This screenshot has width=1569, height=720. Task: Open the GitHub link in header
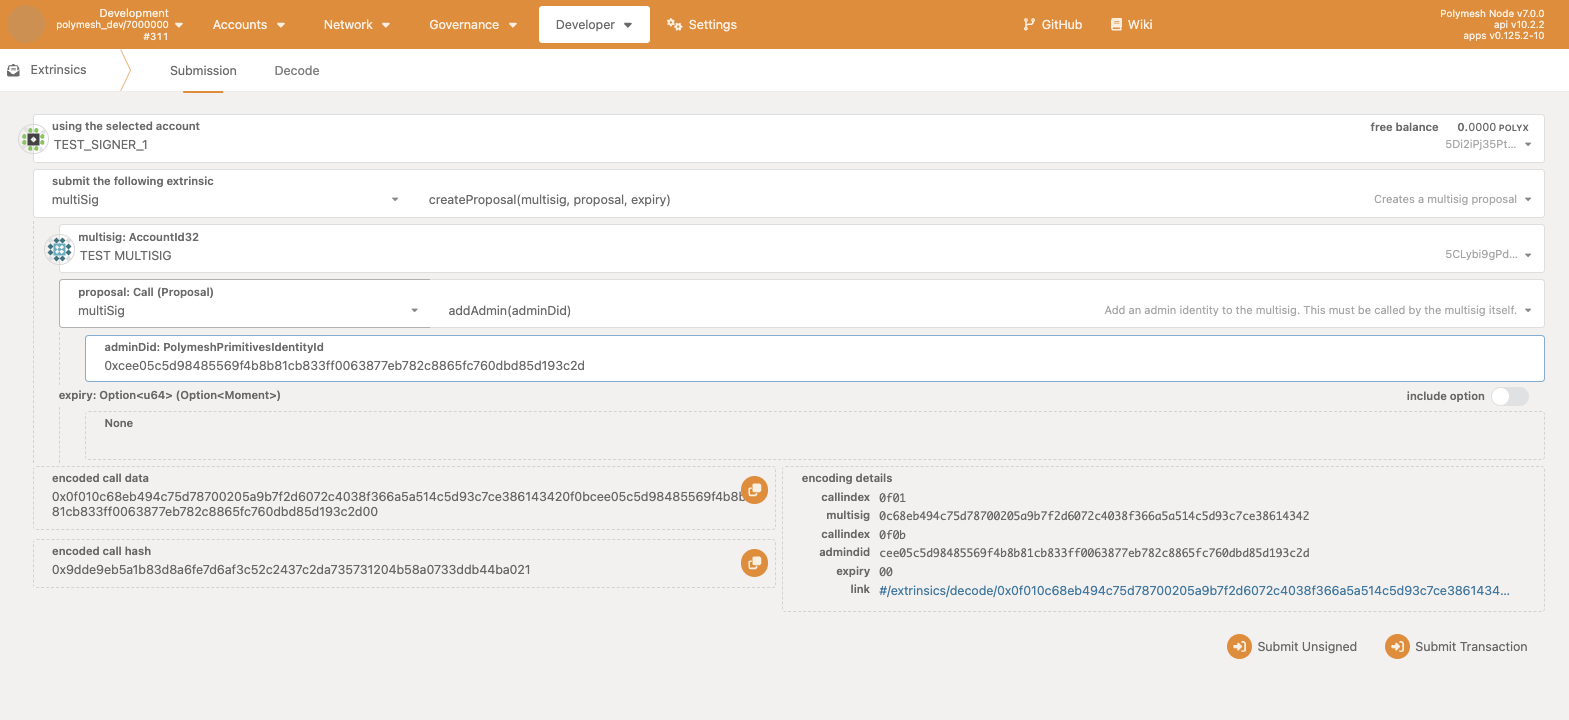pos(1052,25)
